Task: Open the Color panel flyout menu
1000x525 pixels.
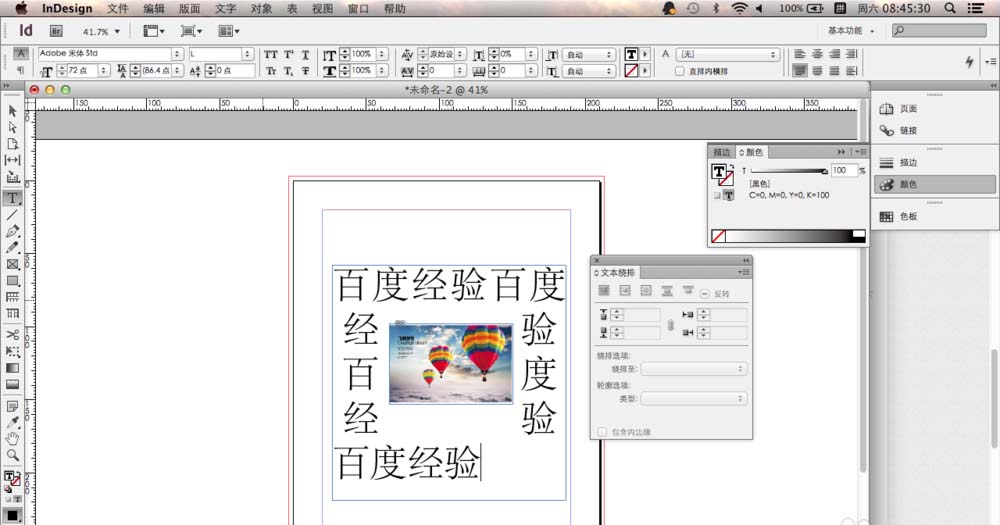Action: click(860, 152)
